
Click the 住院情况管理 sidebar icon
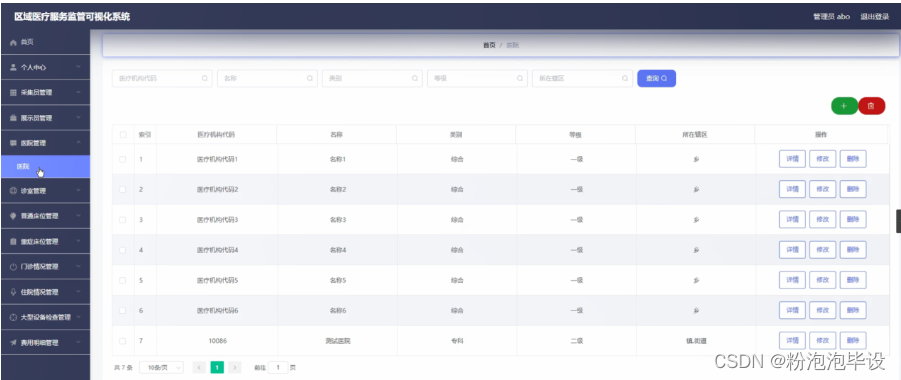(13, 292)
